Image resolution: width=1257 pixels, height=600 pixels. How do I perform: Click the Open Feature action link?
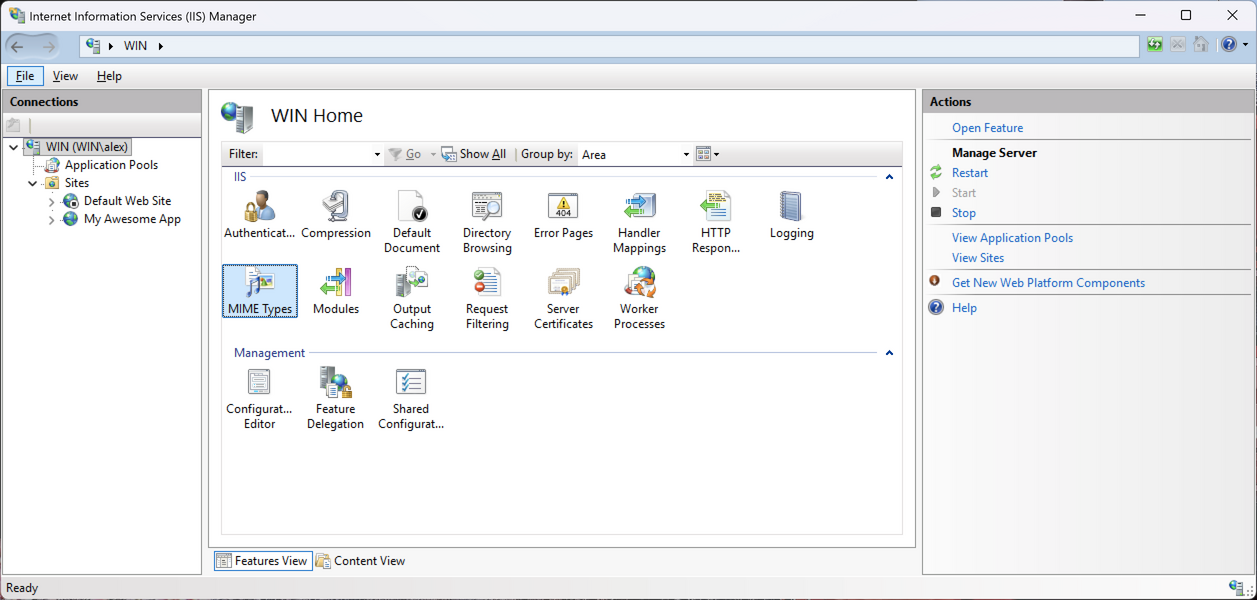click(987, 128)
